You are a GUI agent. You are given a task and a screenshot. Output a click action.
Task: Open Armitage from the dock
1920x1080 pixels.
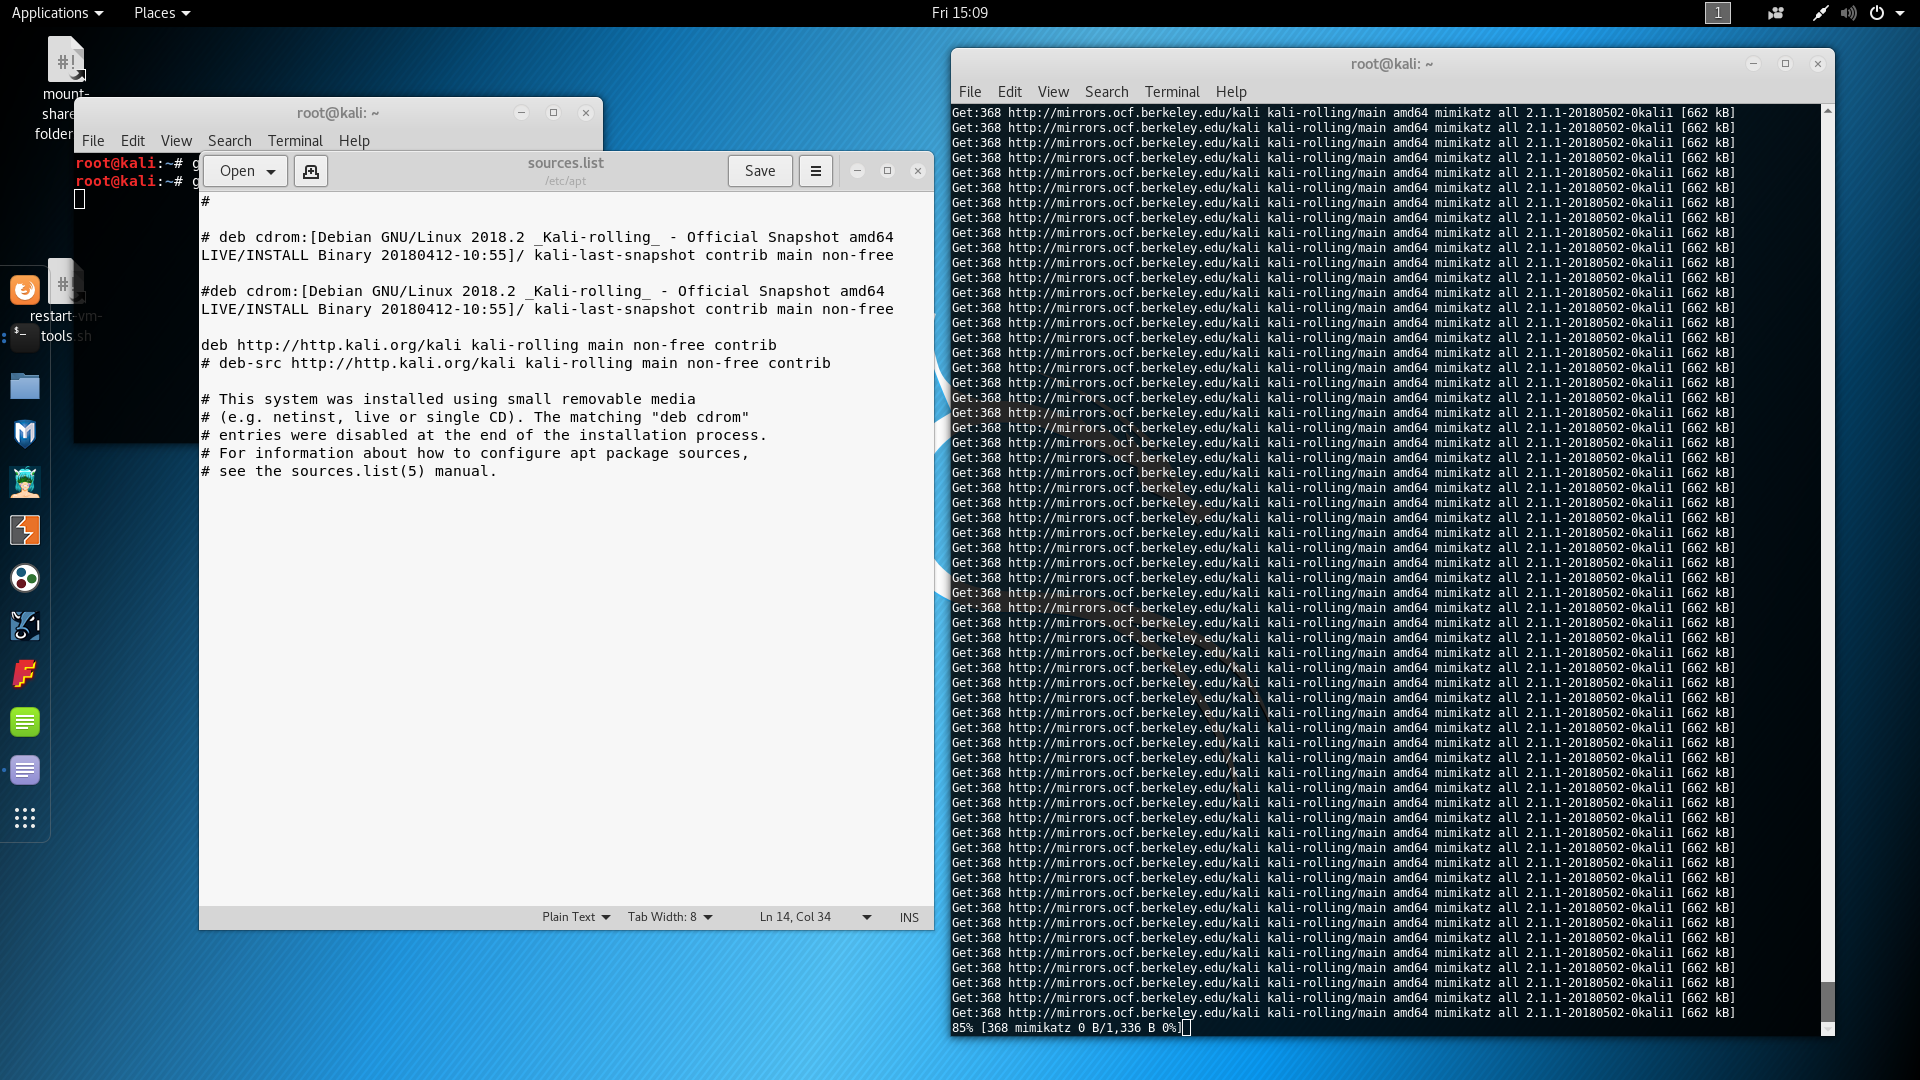click(25, 482)
